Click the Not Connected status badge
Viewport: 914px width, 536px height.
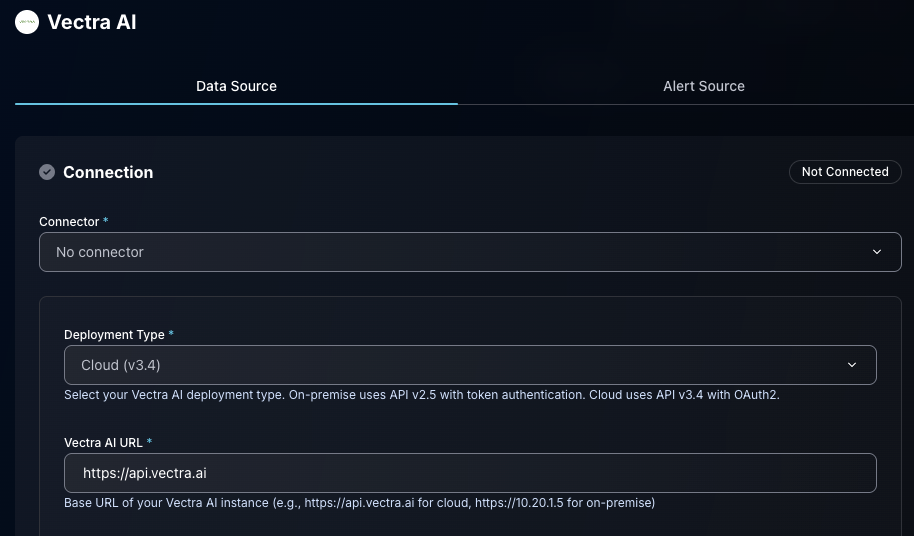click(844, 172)
